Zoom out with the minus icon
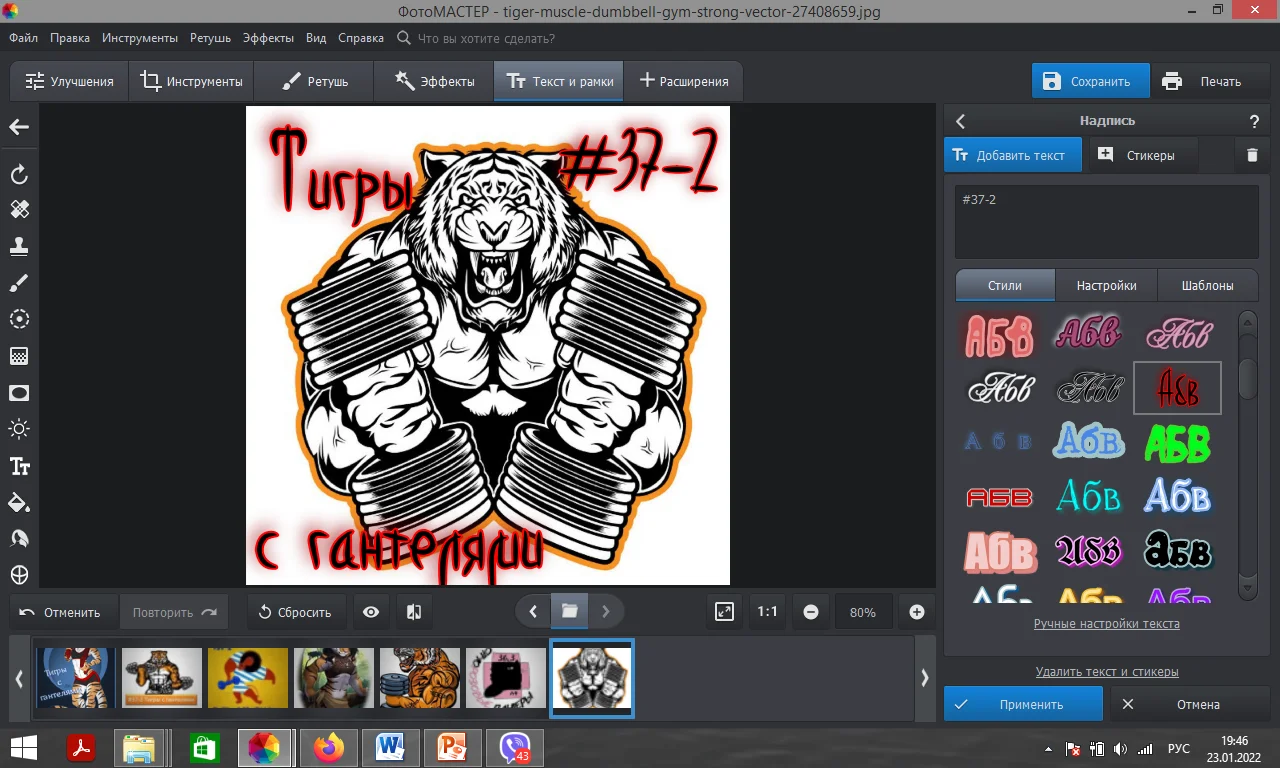This screenshot has width=1280, height=768. coord(811,612)
